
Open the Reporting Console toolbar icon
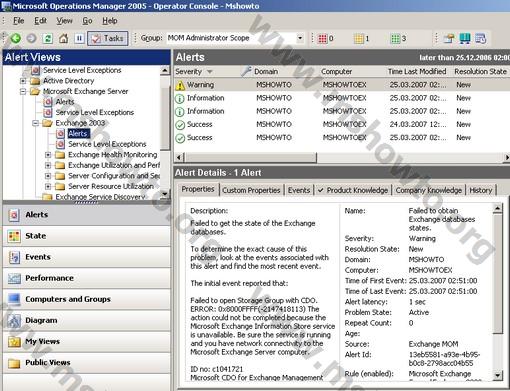click(x=465, y=38)
